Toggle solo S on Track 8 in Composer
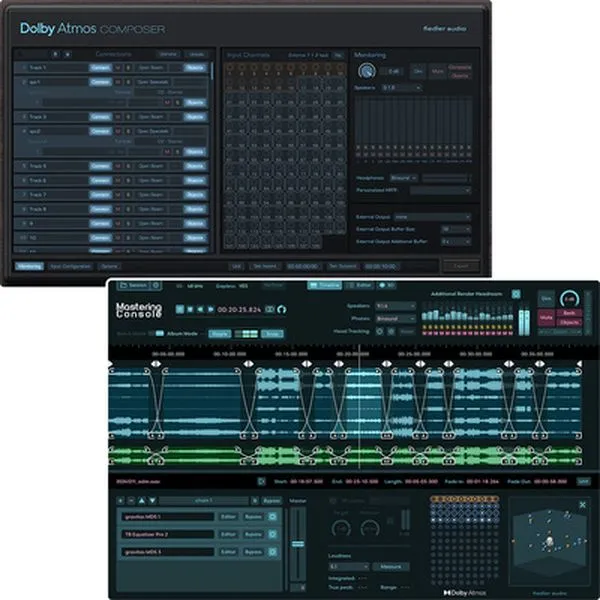Viewport: 600px width, 600px height. click(129, 209)
